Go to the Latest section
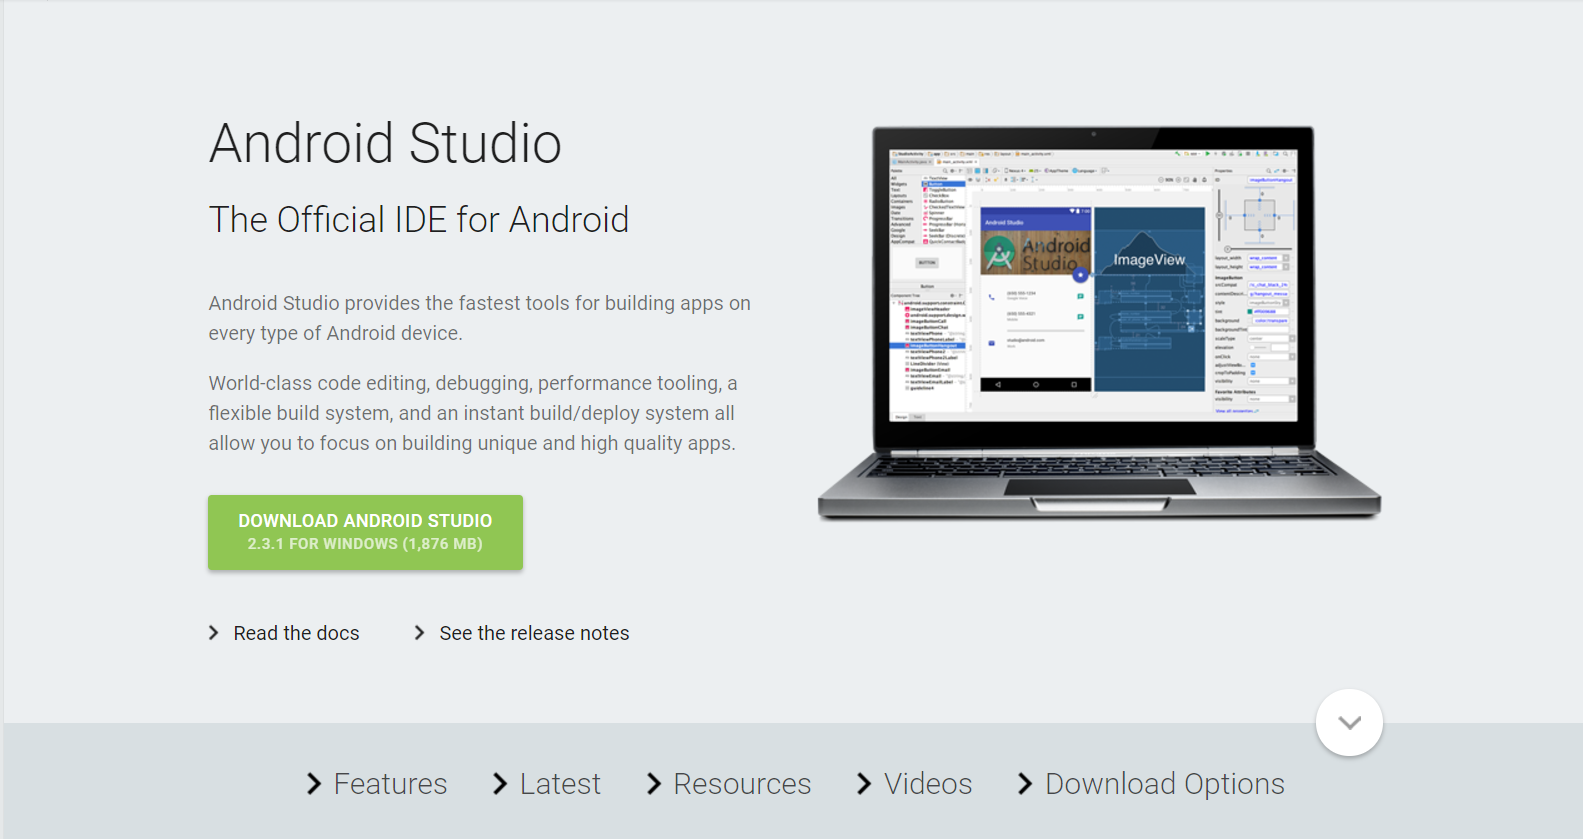 pyautogui.click(x=560, y=784)
